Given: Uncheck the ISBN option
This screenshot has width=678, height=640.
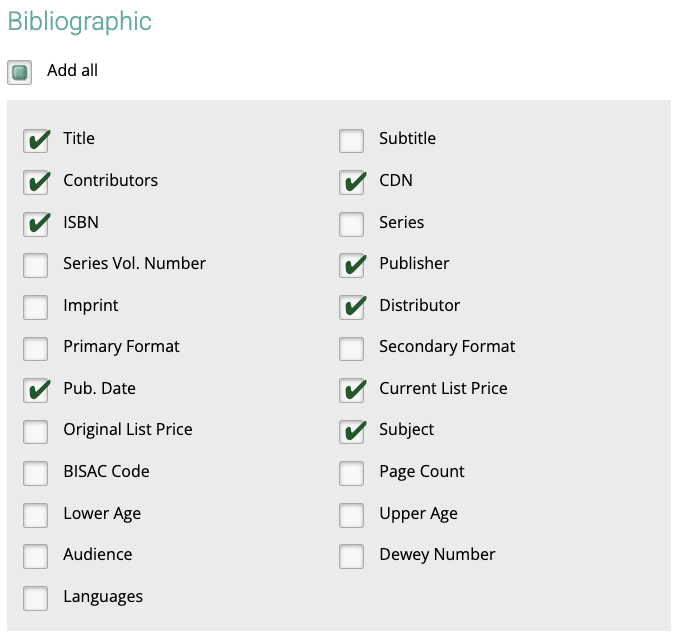Looking at the screenshot, I should click(35, 224).
